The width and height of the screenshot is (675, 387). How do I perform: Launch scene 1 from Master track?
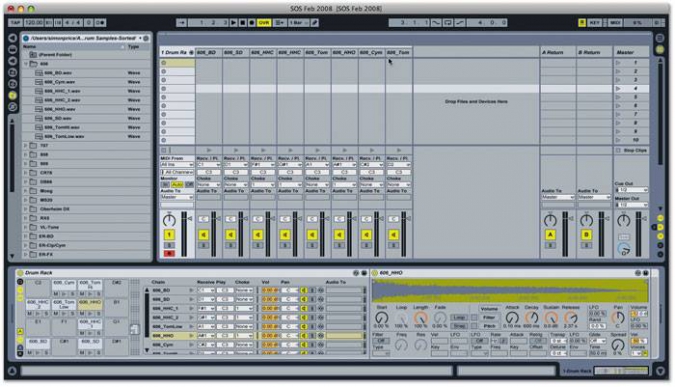click(x=618, y=63)
